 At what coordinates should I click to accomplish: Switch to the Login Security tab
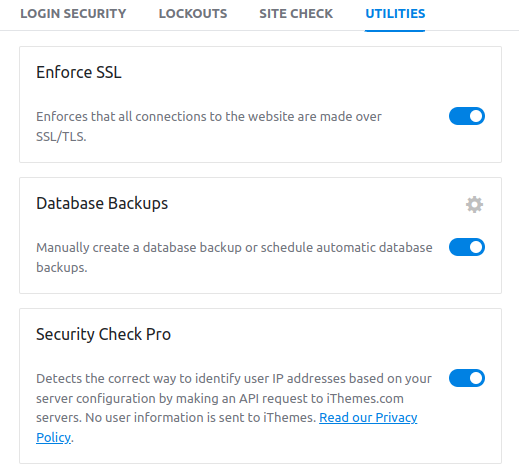(x=73, y=14)
